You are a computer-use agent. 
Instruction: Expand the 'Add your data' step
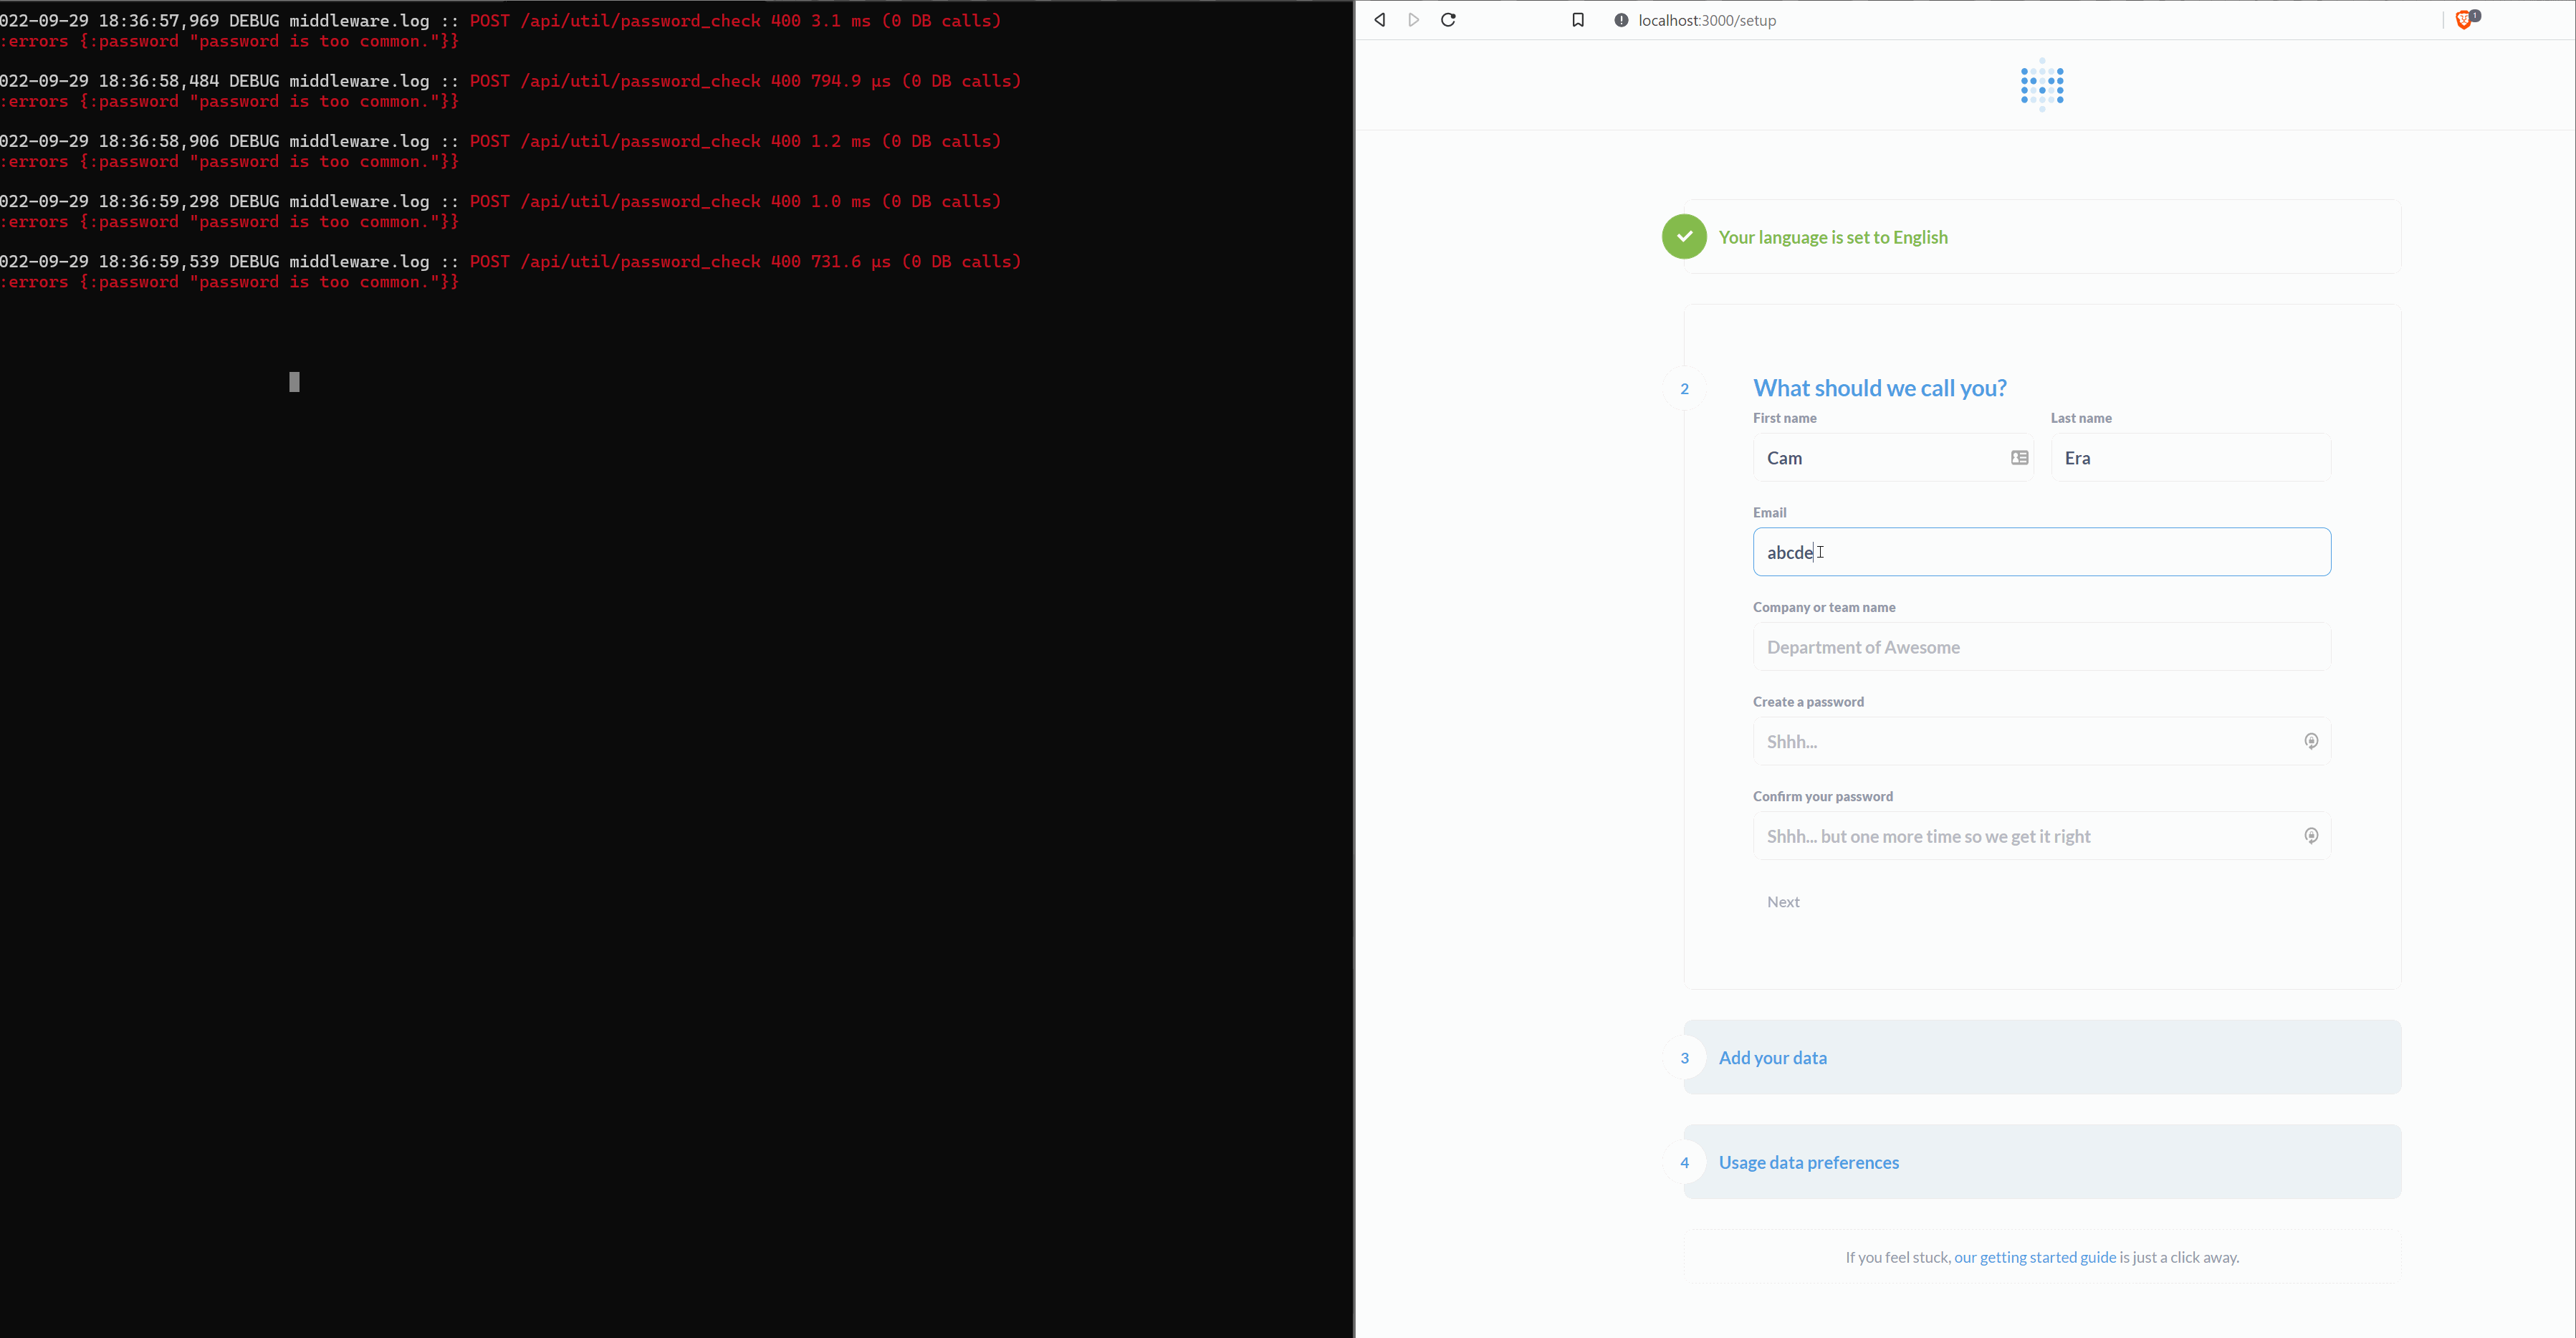pyautogui.click(x=1772, y=1057)
